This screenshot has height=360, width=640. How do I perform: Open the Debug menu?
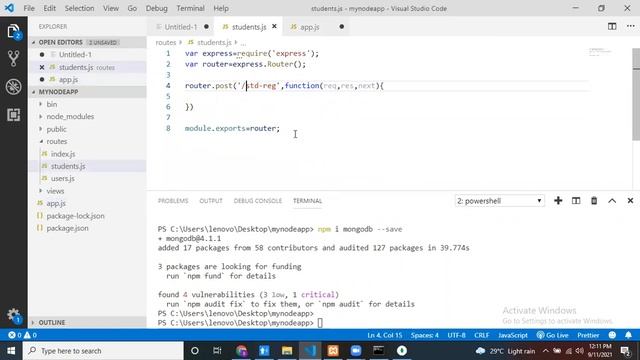[156, 8]
